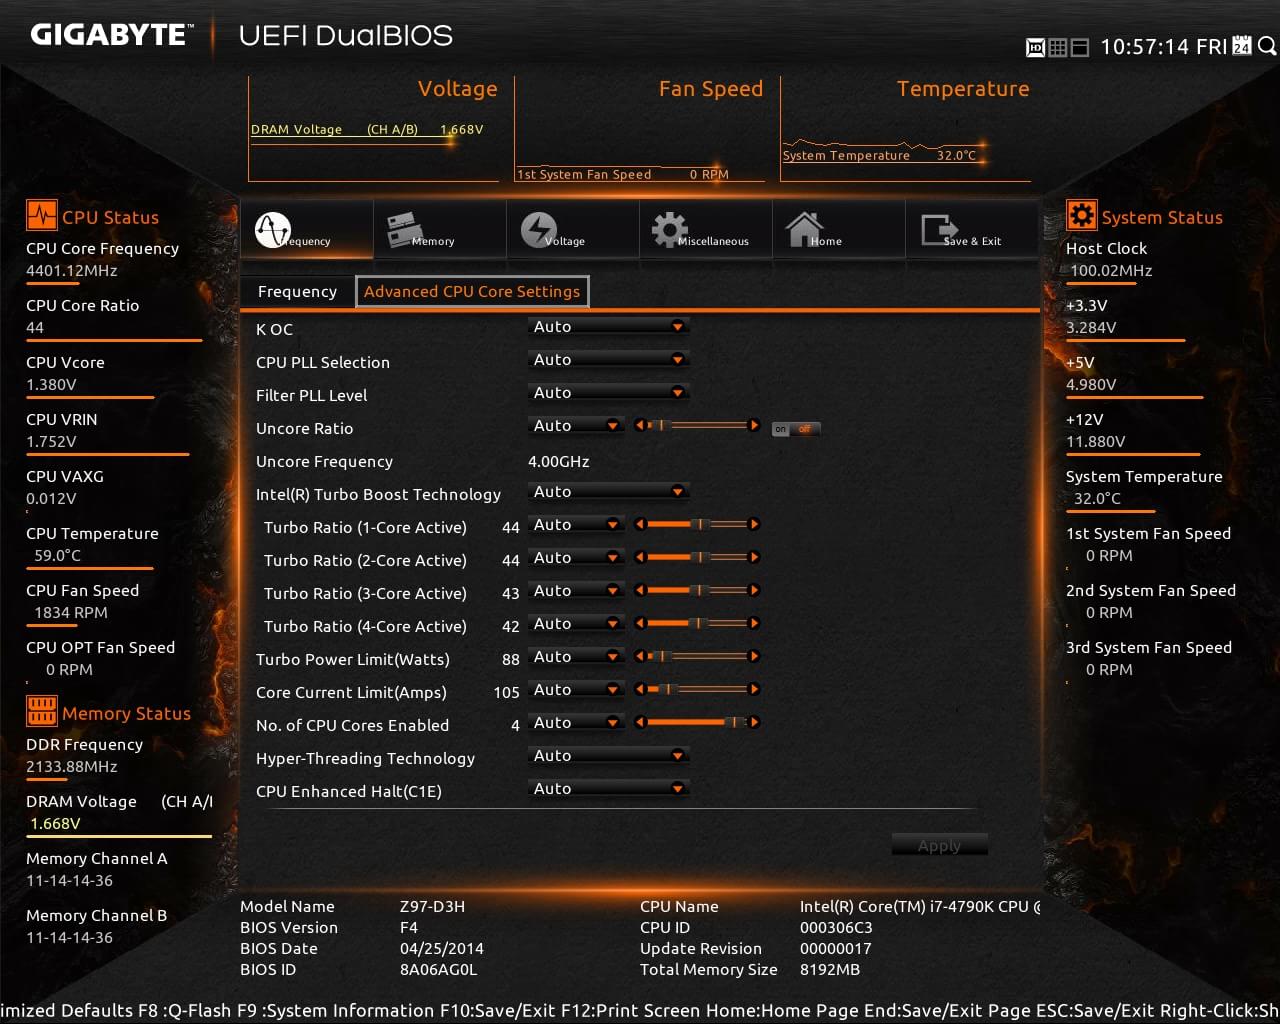Click the Turbo Ratio (3-Core Active) slider

pyautogui.click(x=697, y=590)
